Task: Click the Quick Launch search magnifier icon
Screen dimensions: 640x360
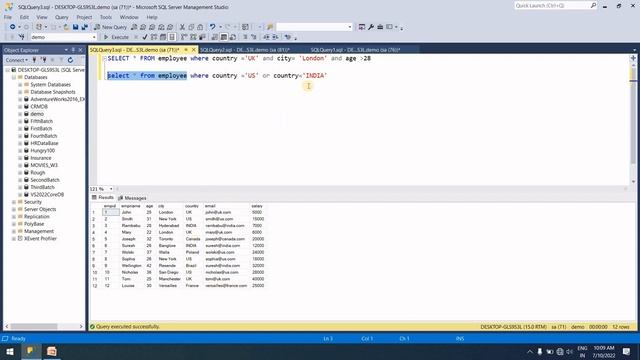Action: [593, 5]
